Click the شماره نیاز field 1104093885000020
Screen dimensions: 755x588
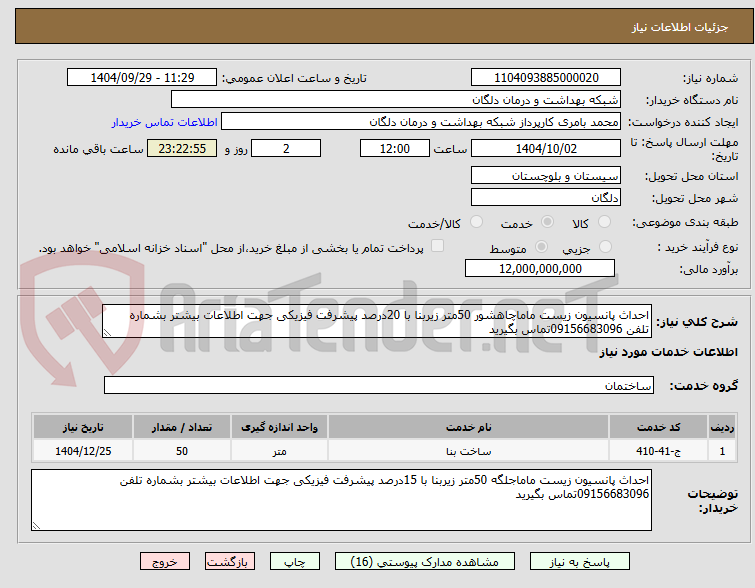[x=546, y=78]
